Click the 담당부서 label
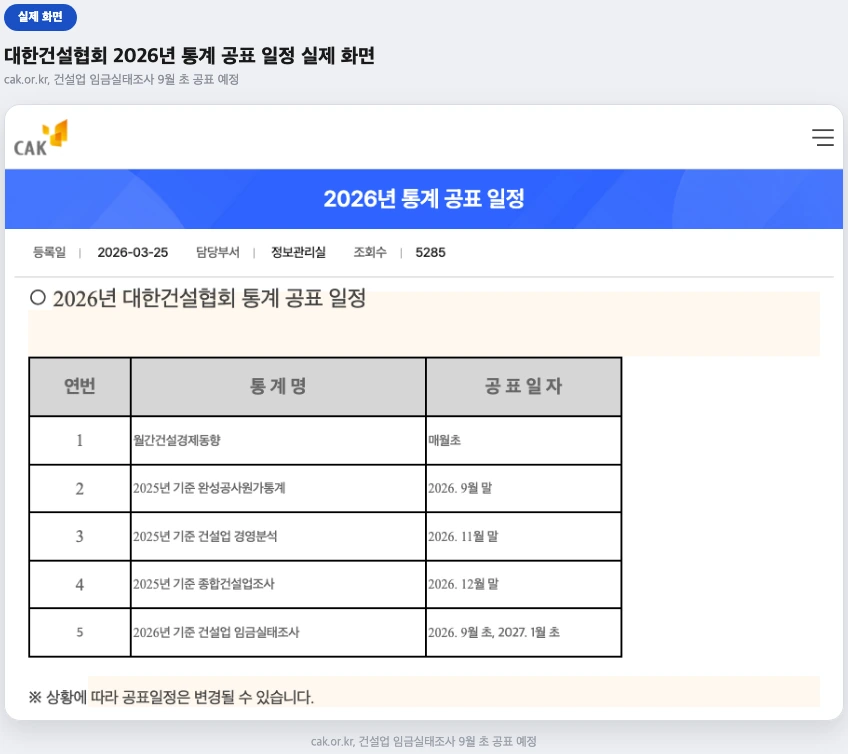848x754 pixels. tap(217, 253)
